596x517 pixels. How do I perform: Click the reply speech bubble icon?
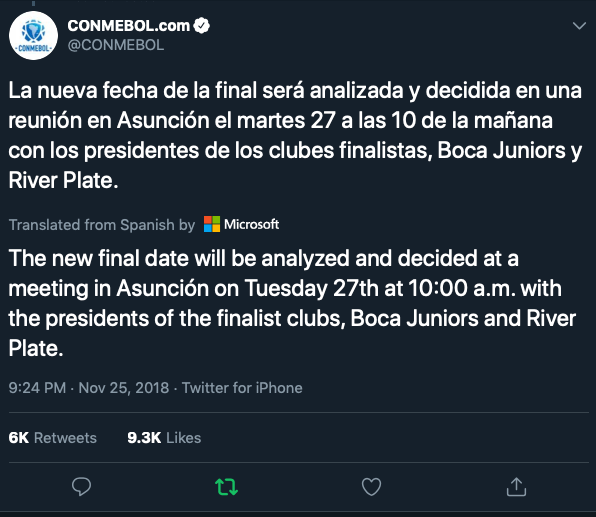point(81,487)
